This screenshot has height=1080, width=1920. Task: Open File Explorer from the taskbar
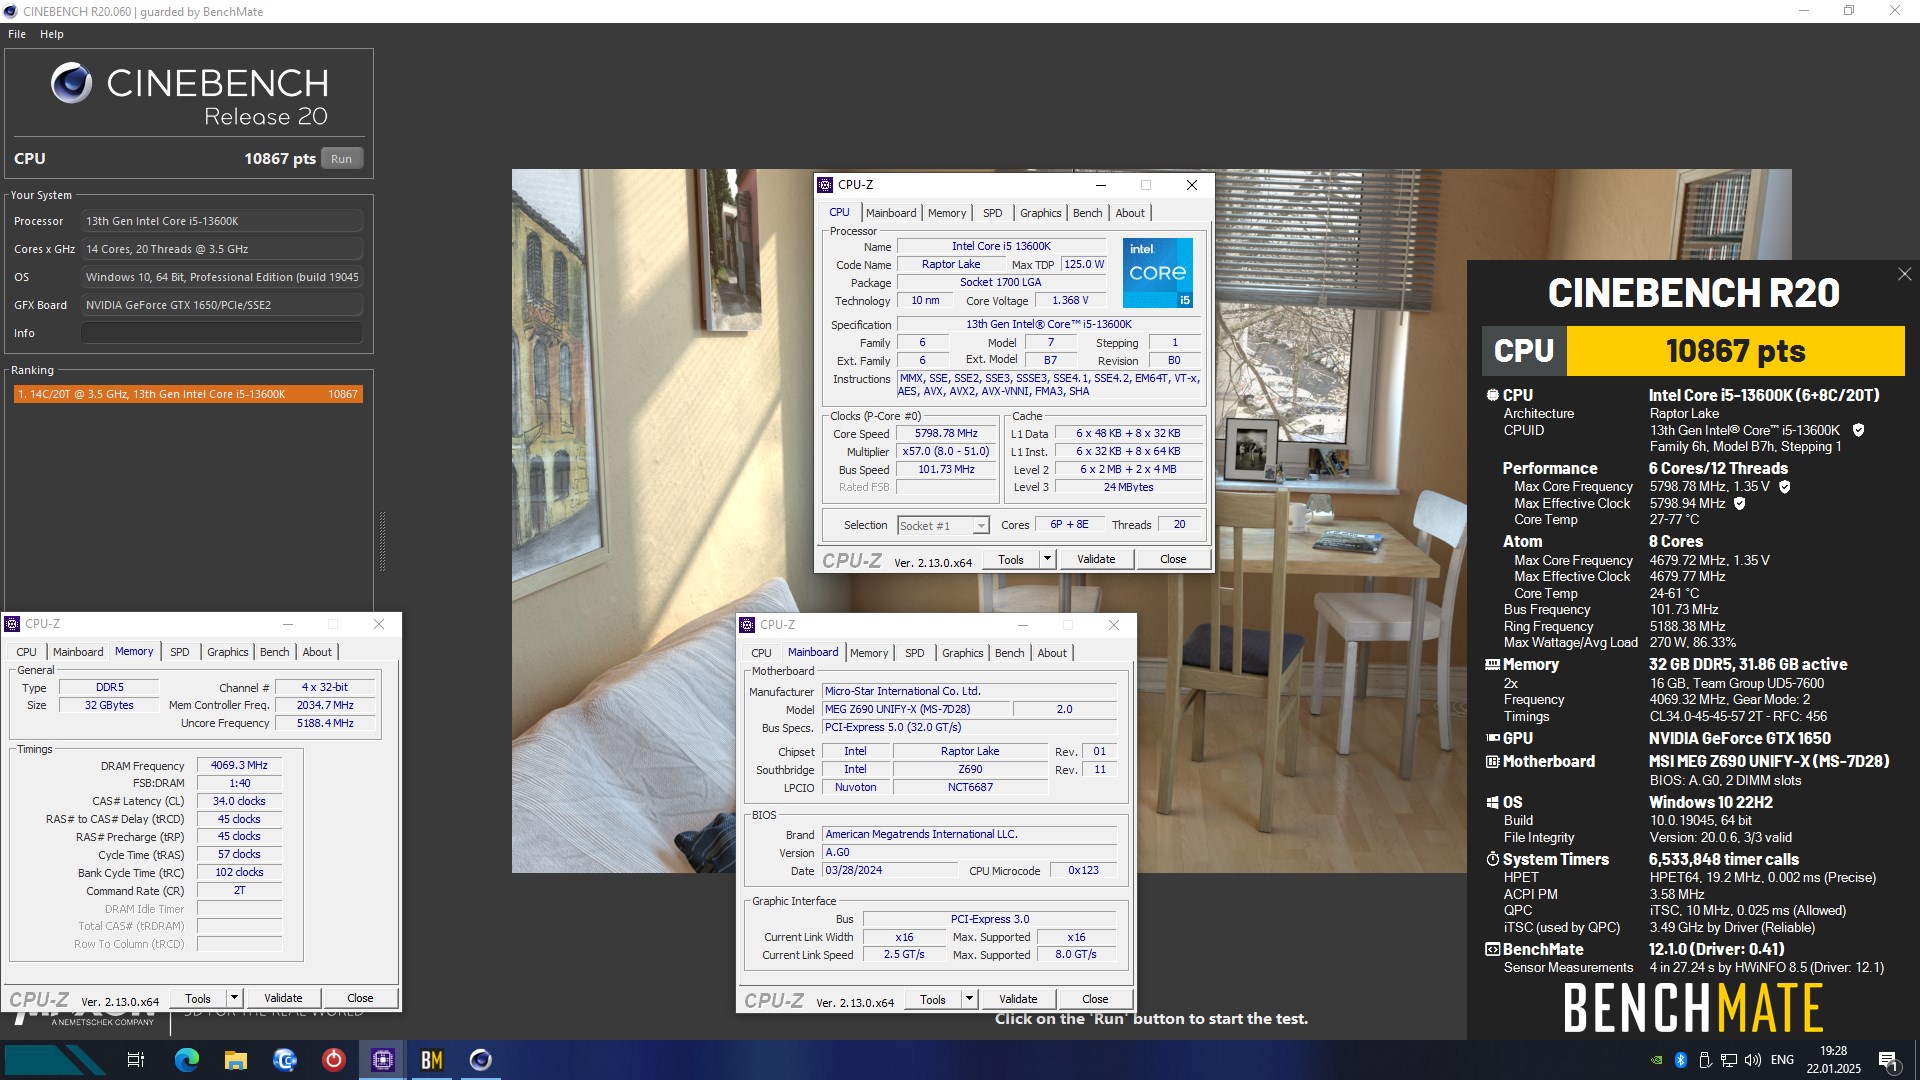pos(236,1060)
